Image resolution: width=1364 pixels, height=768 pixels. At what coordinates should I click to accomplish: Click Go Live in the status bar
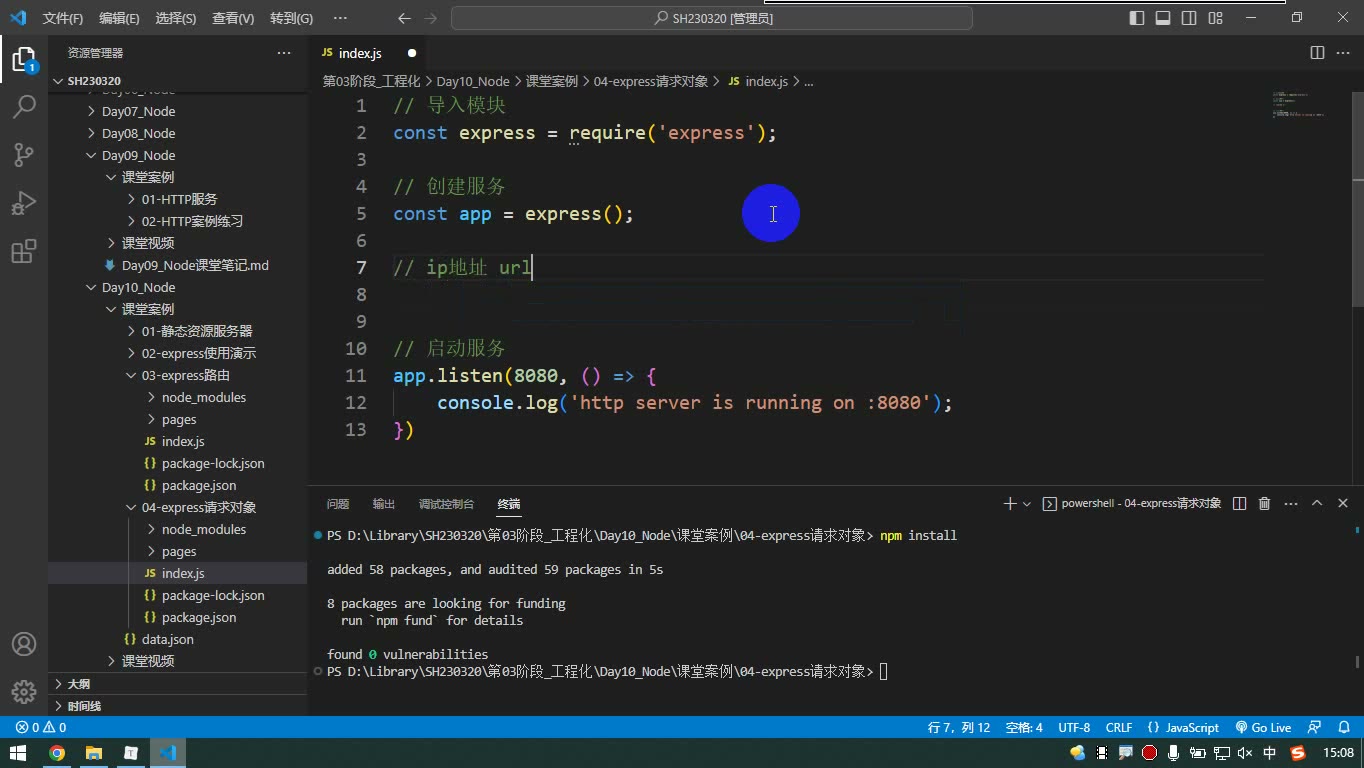click(x=1263, y=727)
